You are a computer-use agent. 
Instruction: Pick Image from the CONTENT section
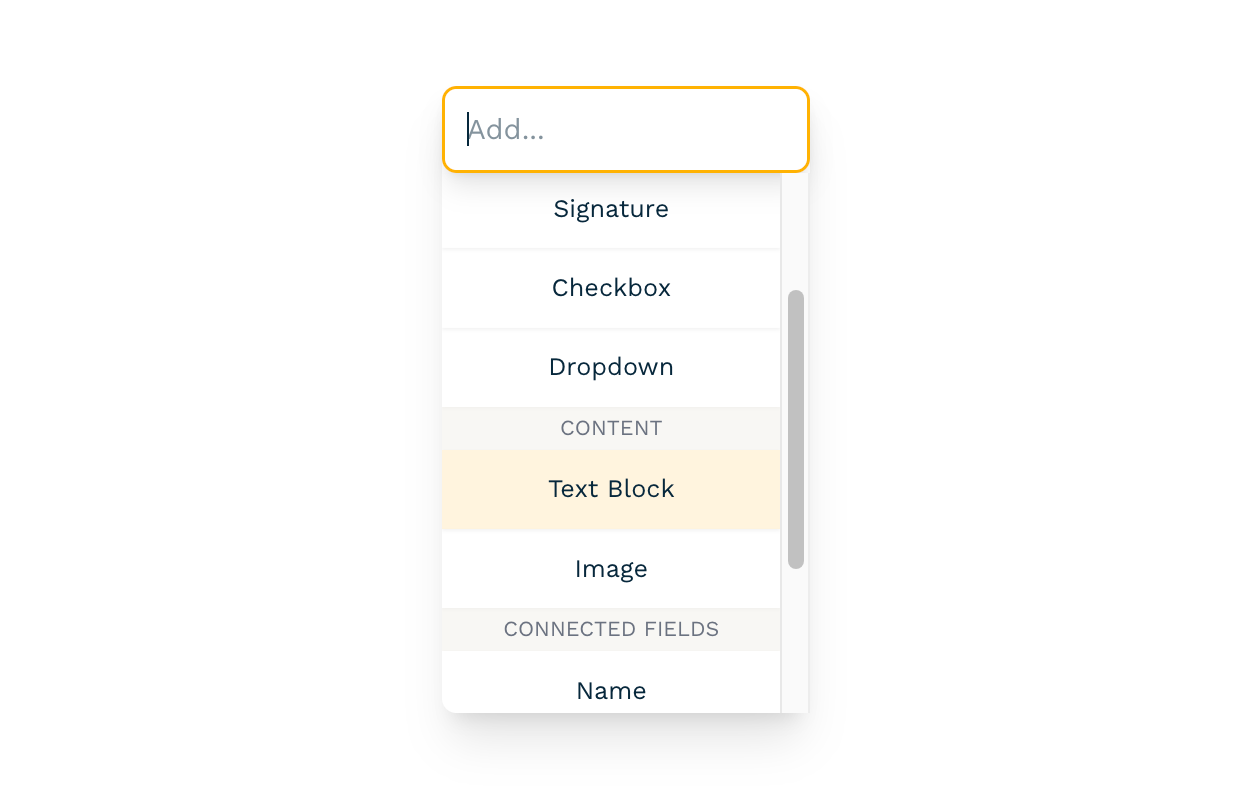click(x=610, y=569)
